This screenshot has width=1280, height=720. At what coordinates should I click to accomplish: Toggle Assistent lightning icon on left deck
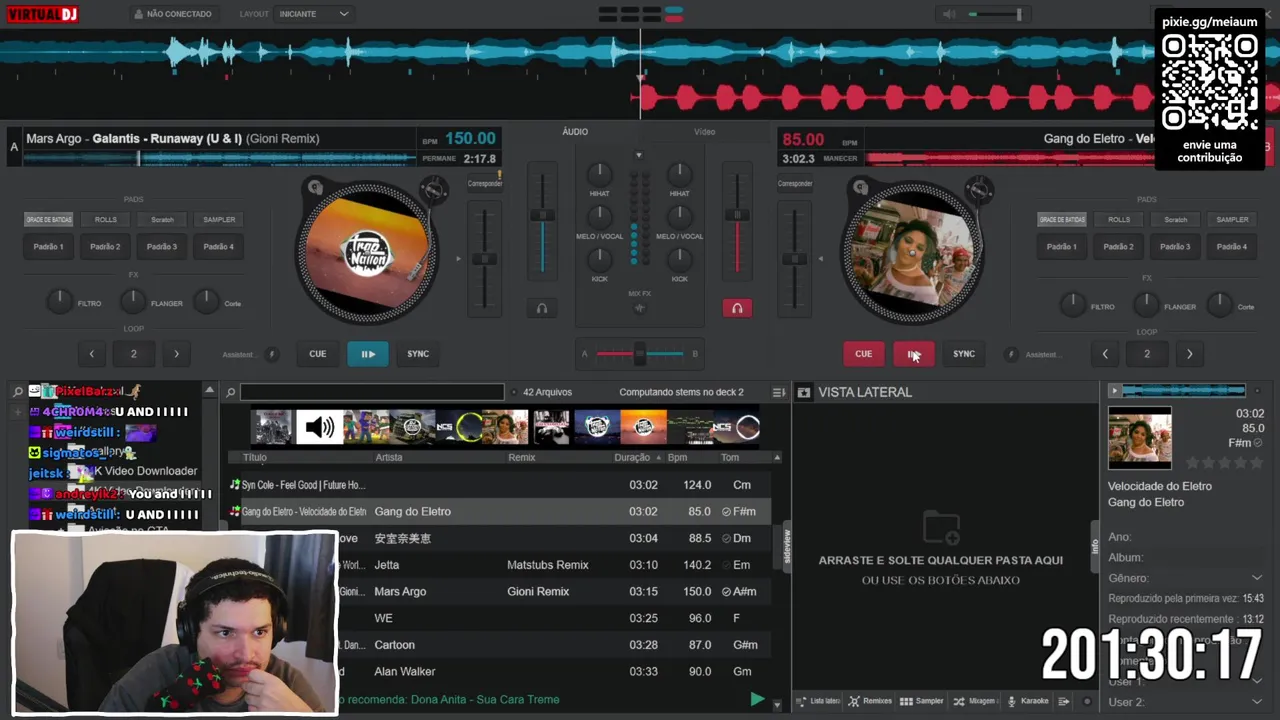point(271,354)
